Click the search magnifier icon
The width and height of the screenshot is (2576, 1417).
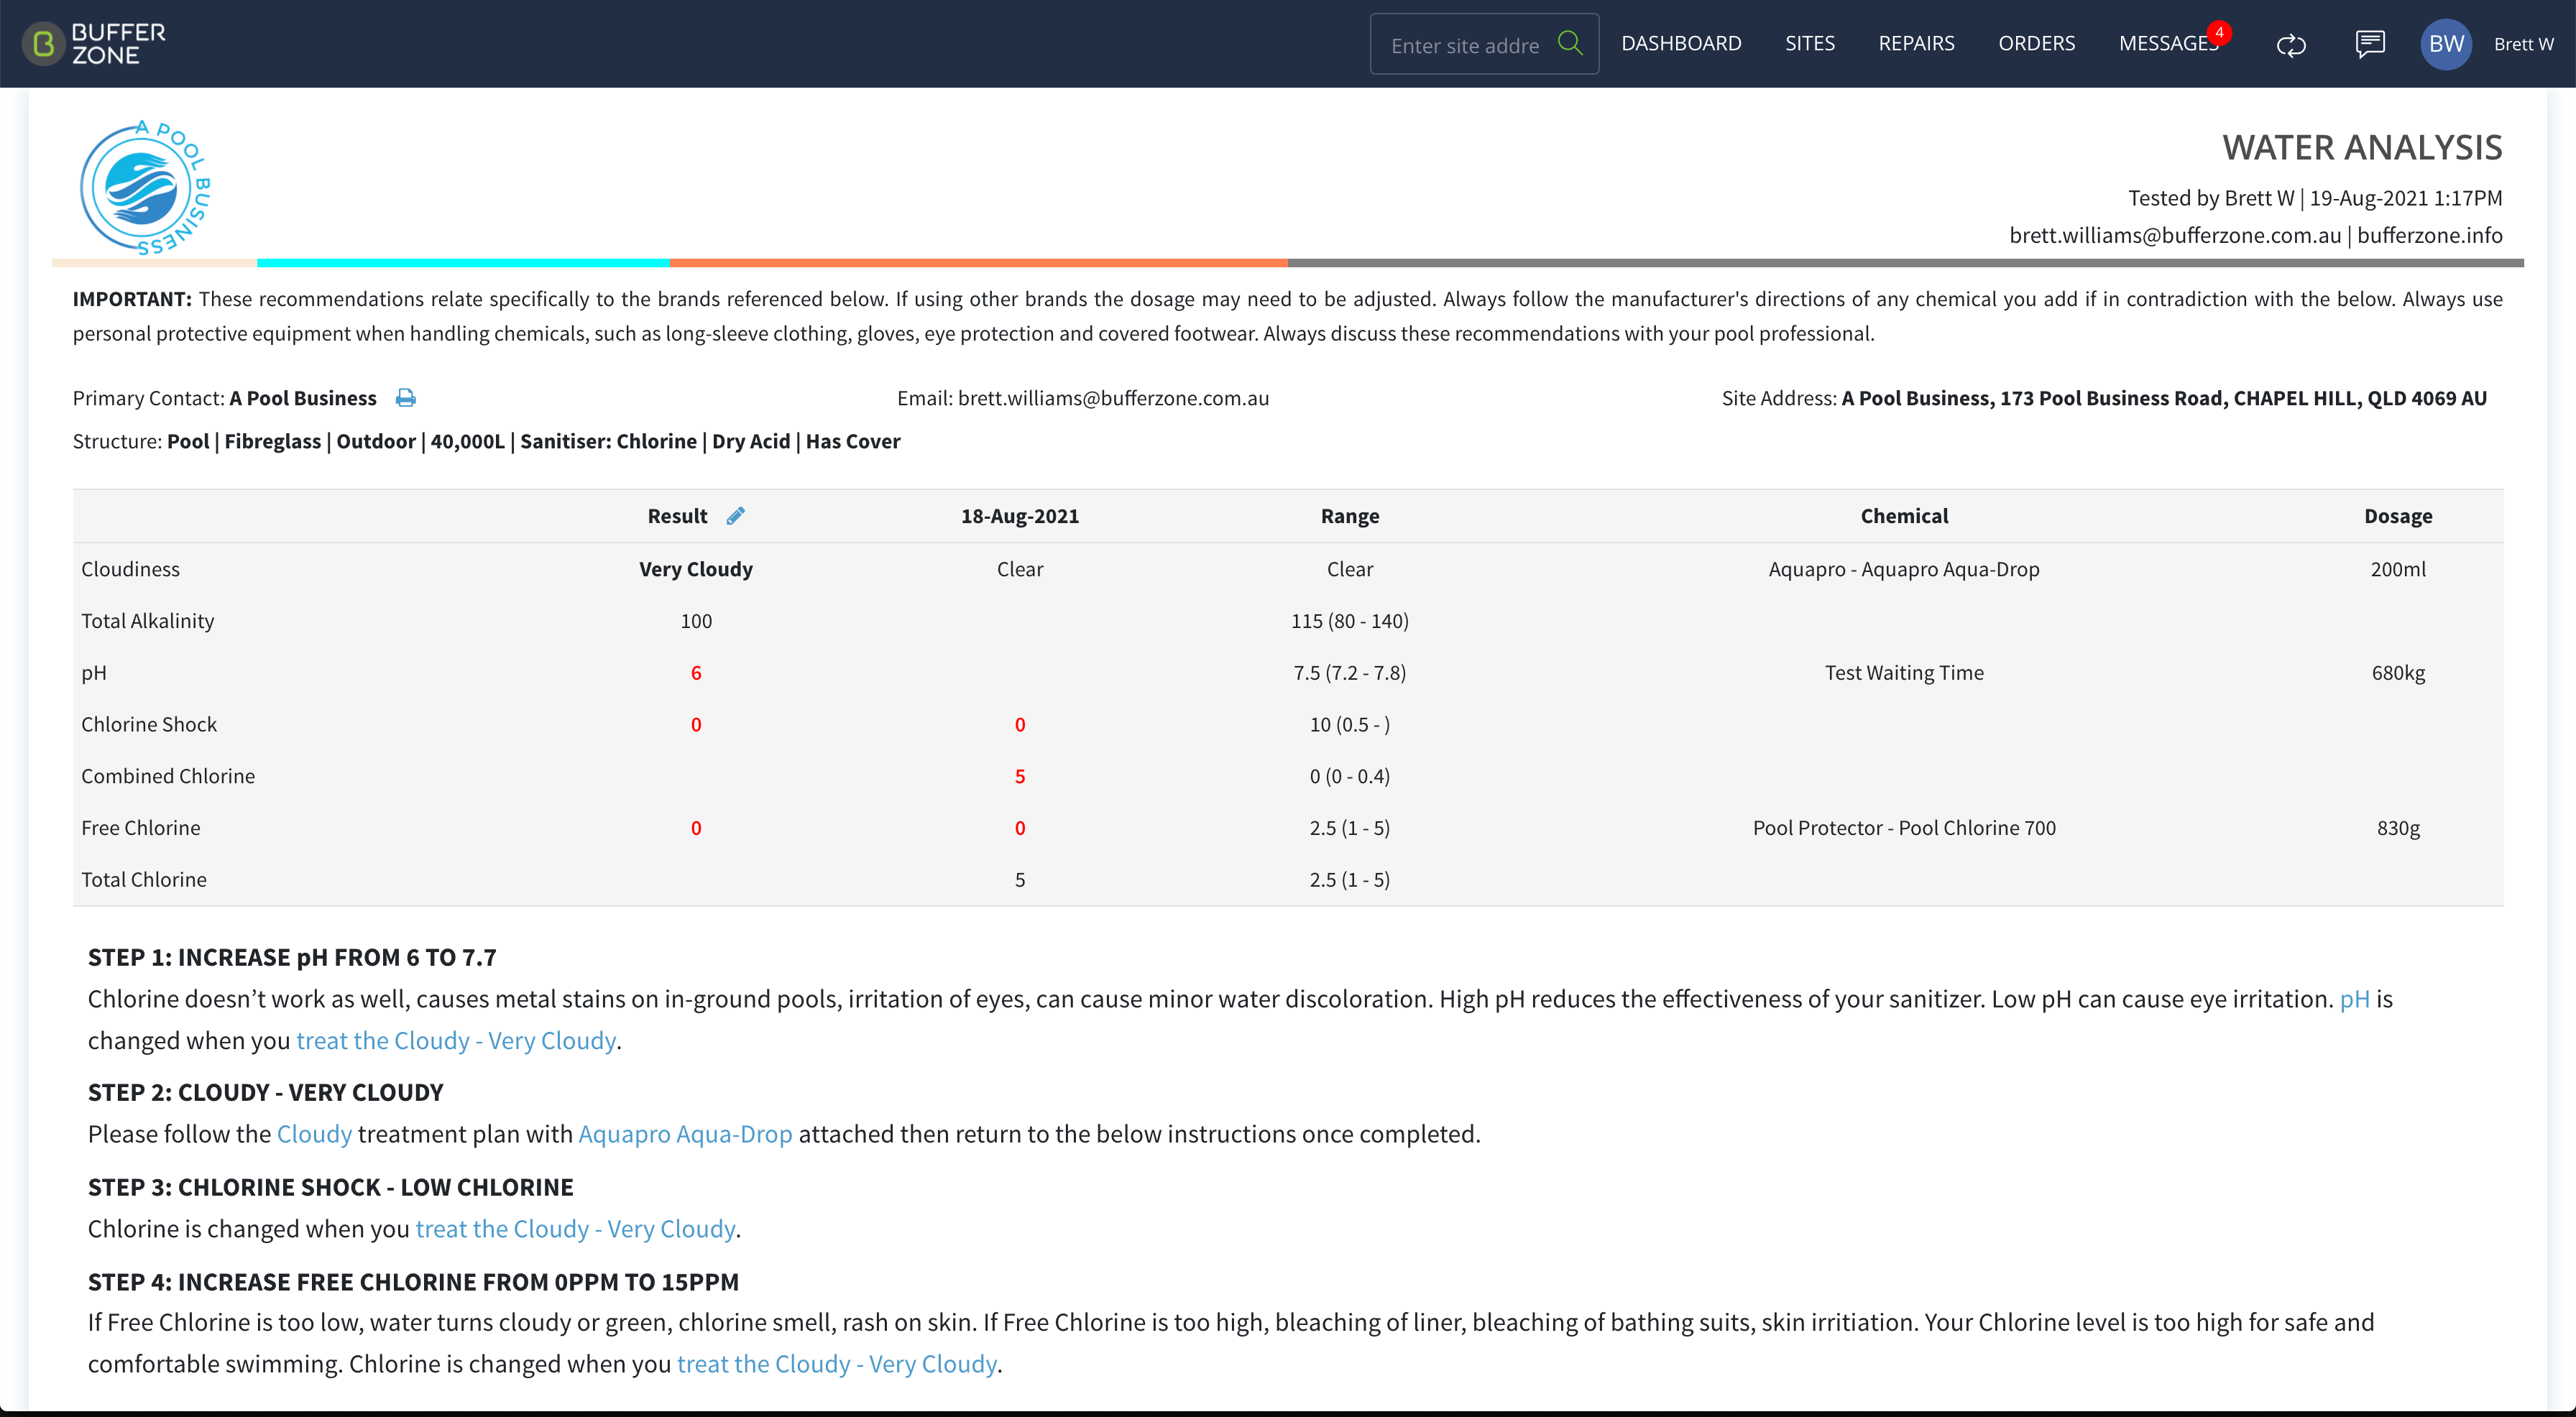click(1570, 43)
